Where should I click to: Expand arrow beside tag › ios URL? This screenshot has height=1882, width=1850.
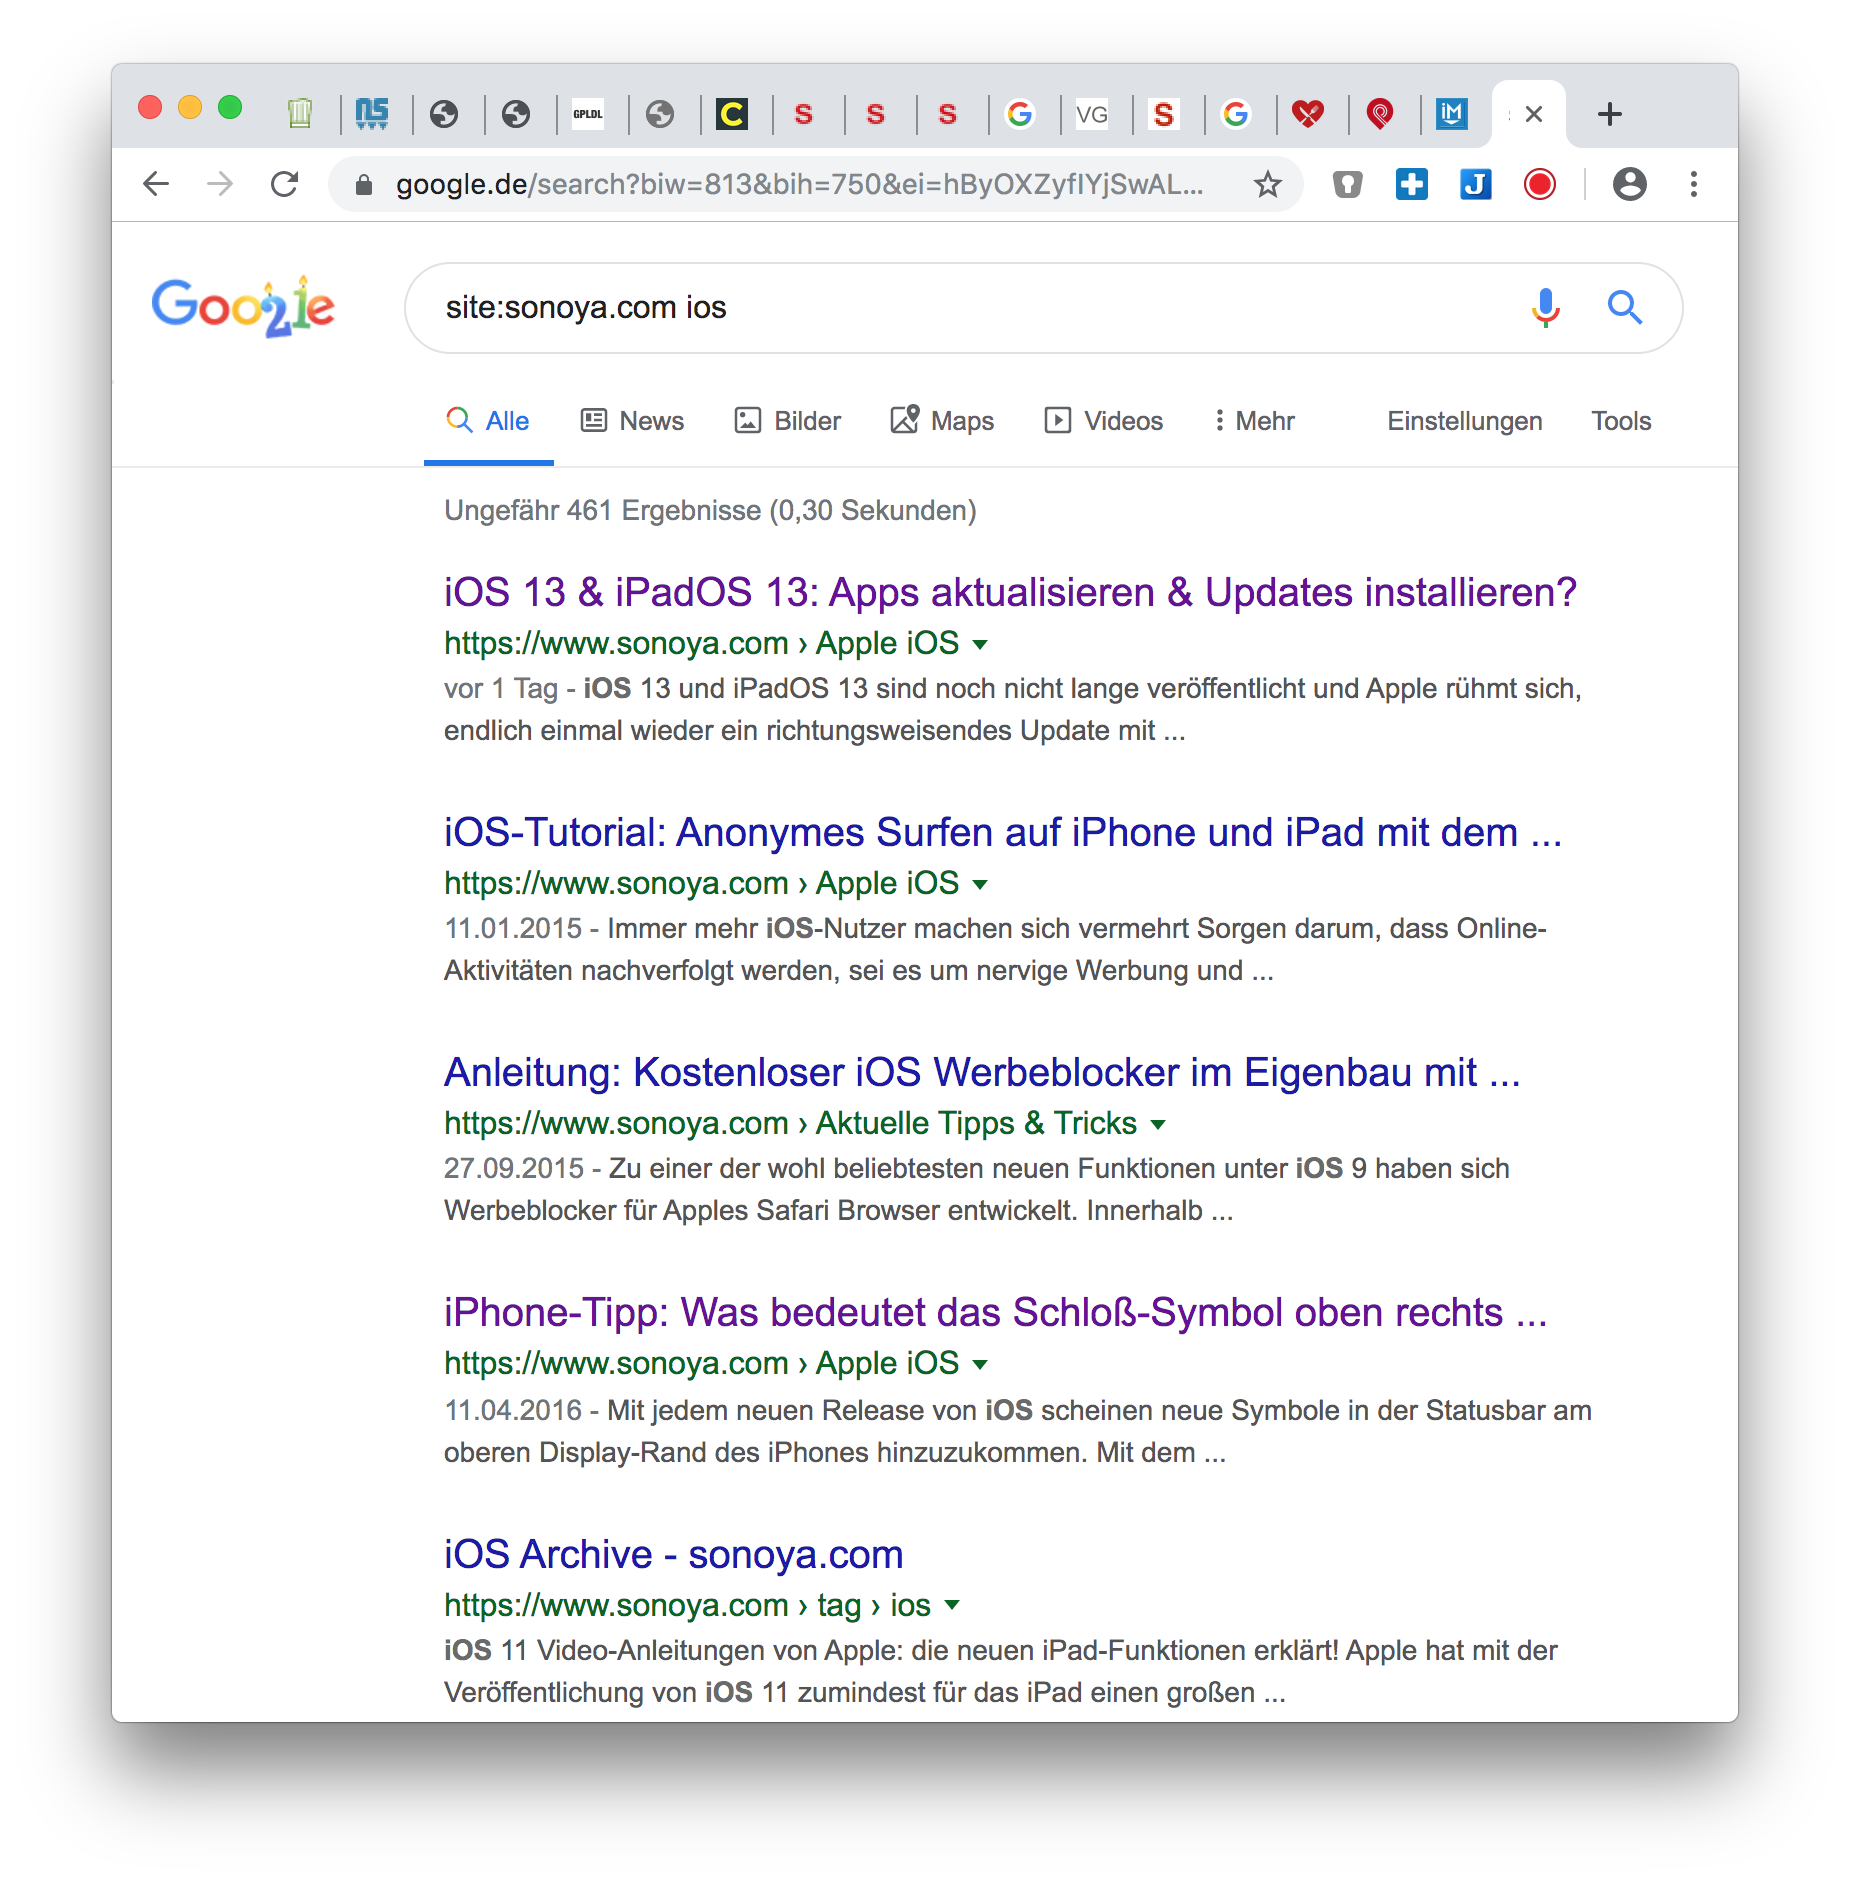(x=952, y=1606)
